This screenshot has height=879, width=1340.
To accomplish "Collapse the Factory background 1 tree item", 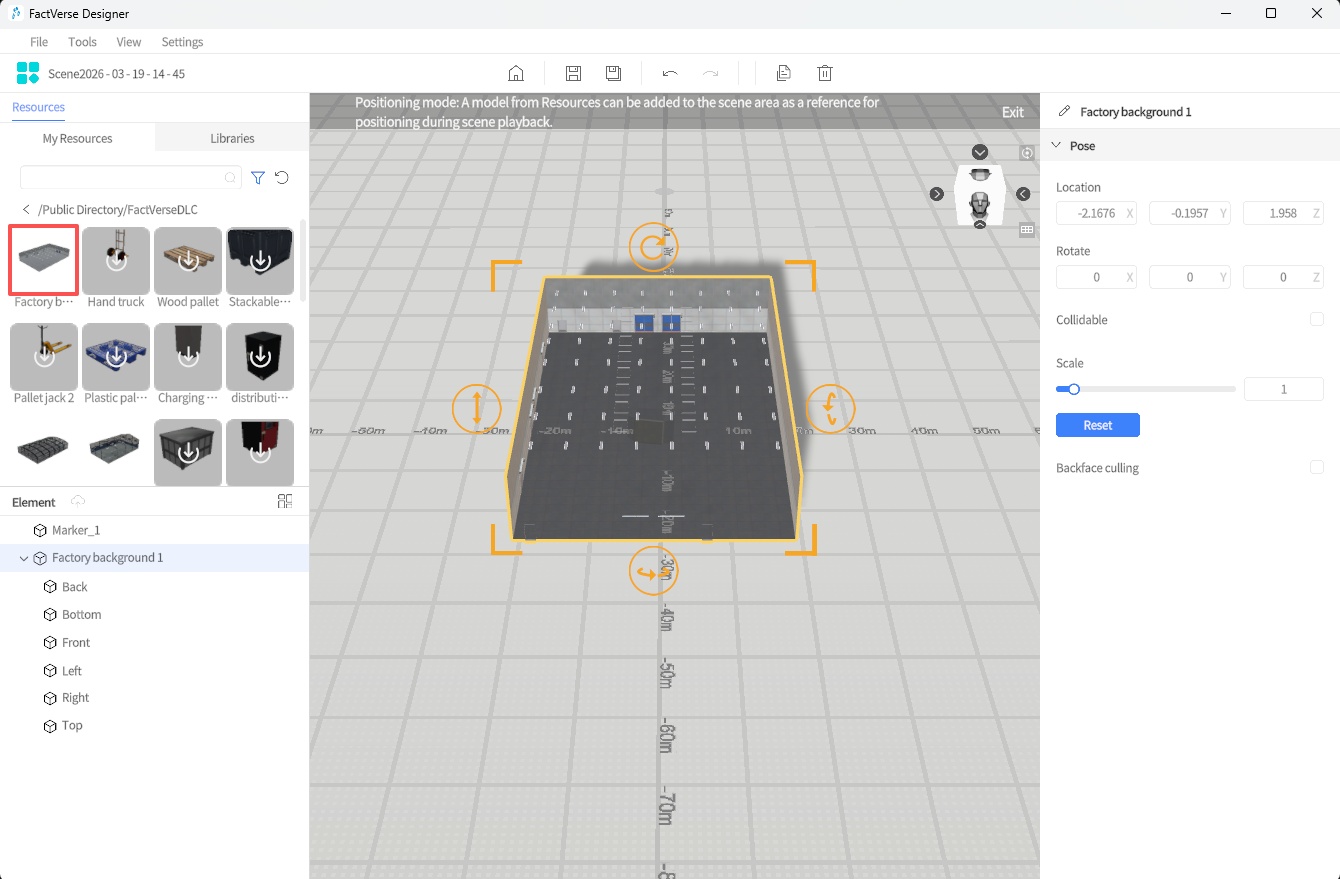I will click(25, 558).
